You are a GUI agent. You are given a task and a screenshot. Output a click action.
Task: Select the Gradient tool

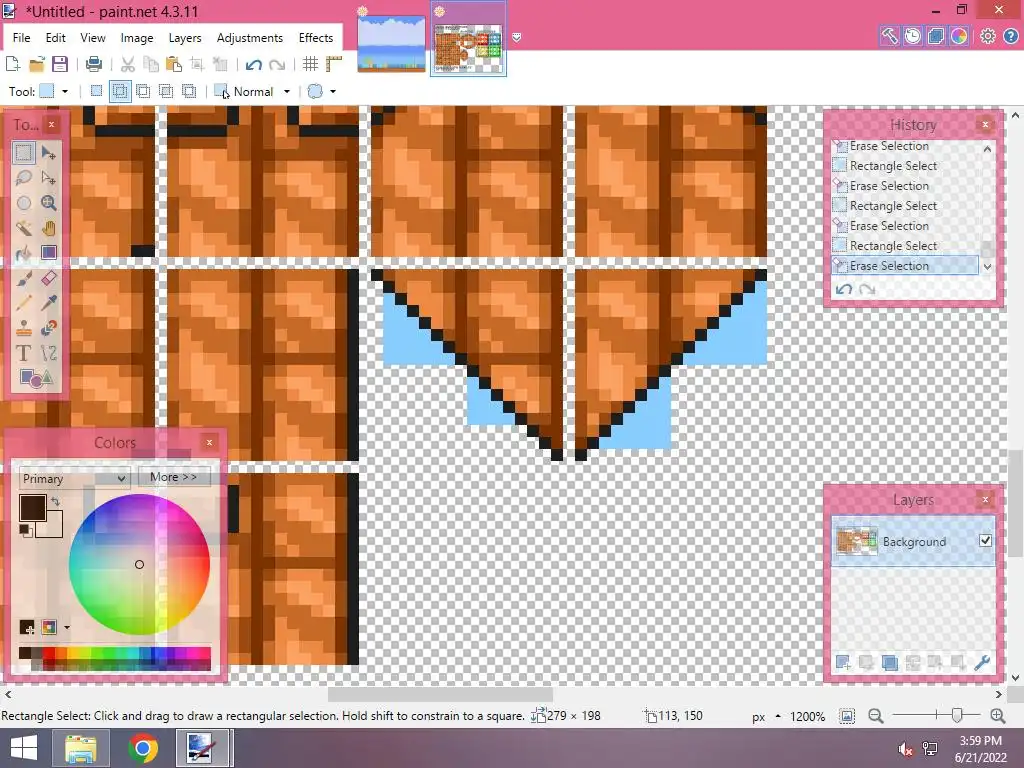coord(49,253)
